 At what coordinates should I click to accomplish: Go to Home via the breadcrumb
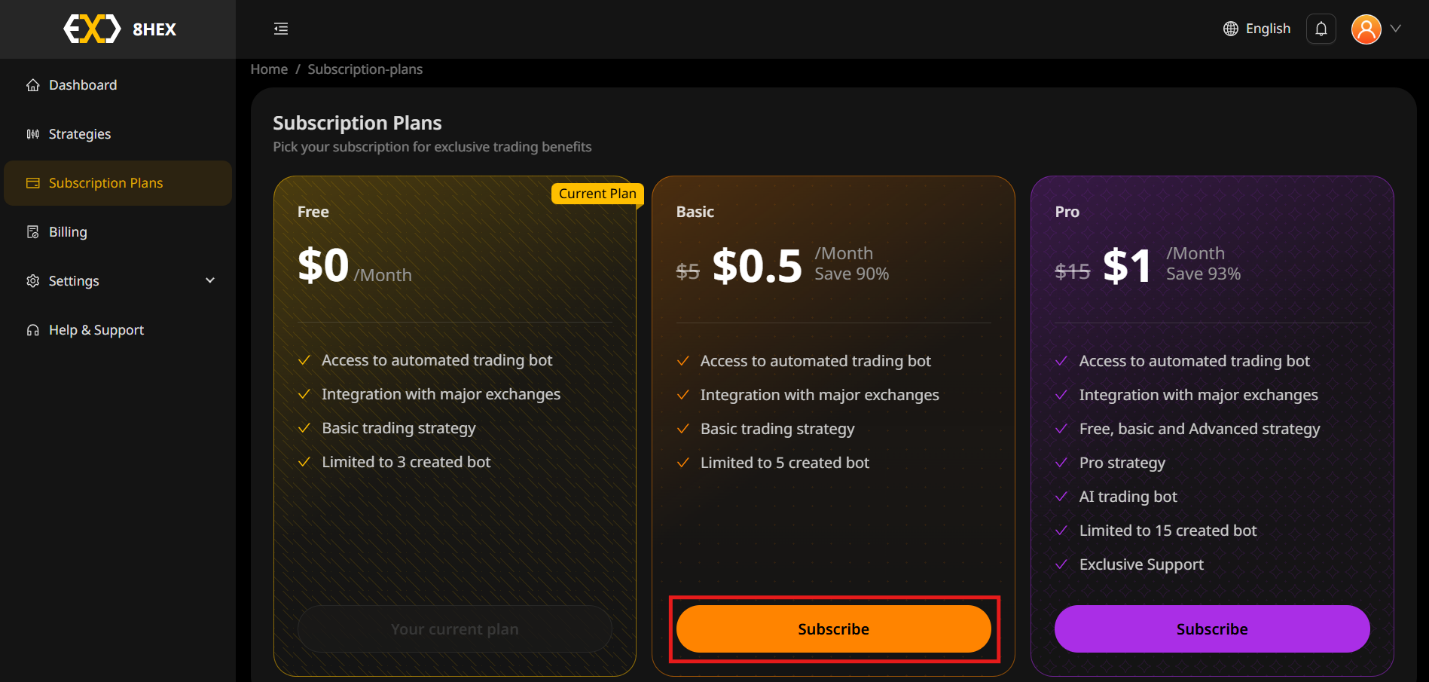click(x=269, y=68)
